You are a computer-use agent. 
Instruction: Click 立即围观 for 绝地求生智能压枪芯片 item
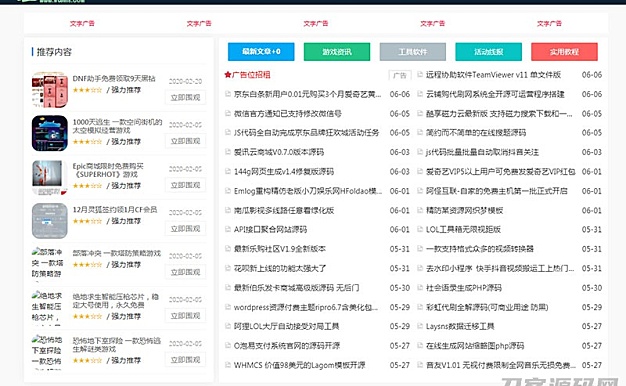(186, 315)
